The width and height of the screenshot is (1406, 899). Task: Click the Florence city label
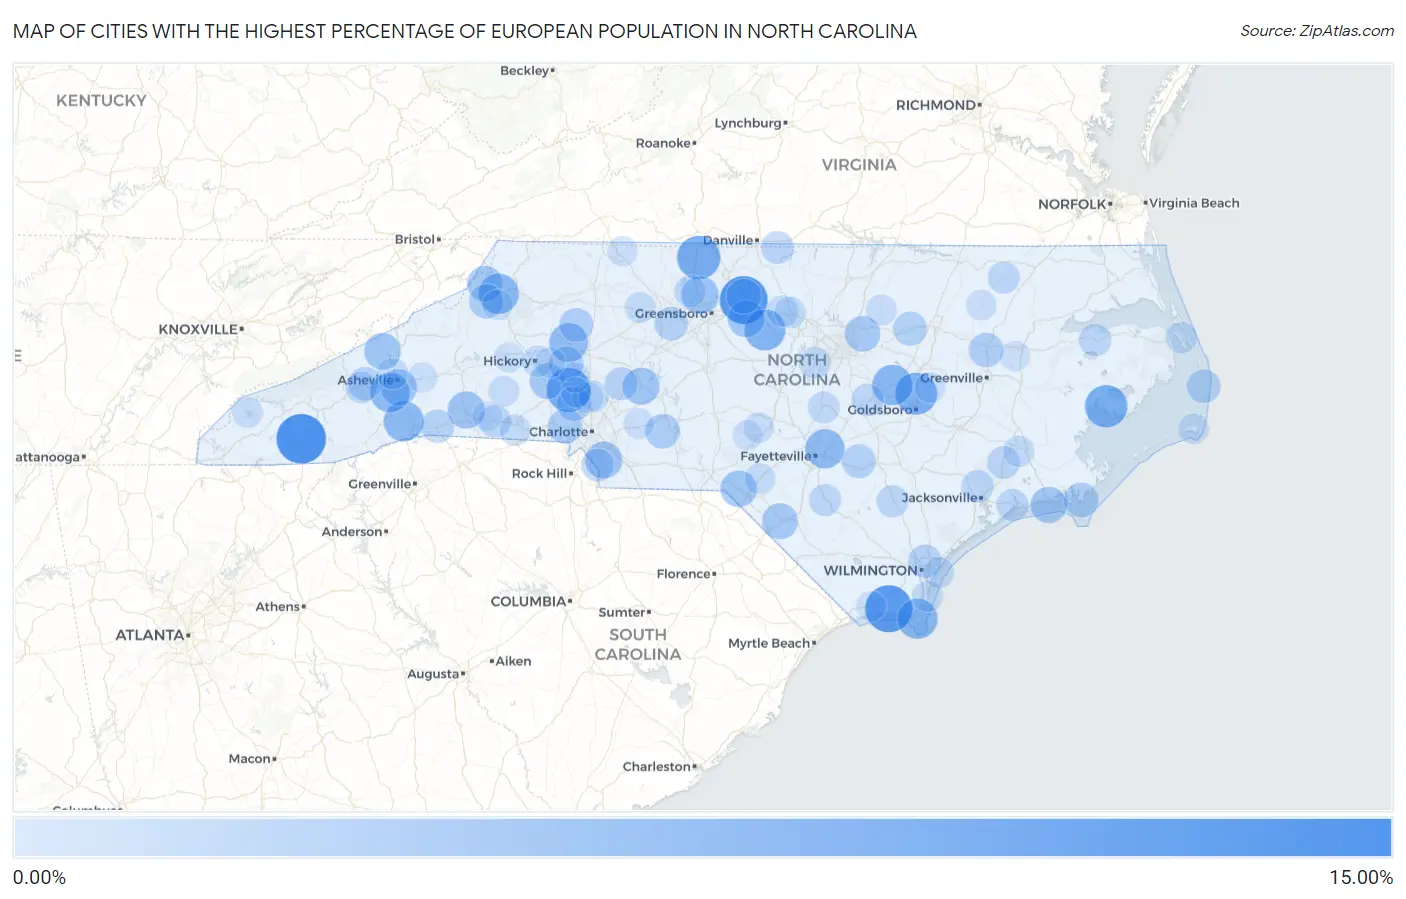[x=685, y=573]
